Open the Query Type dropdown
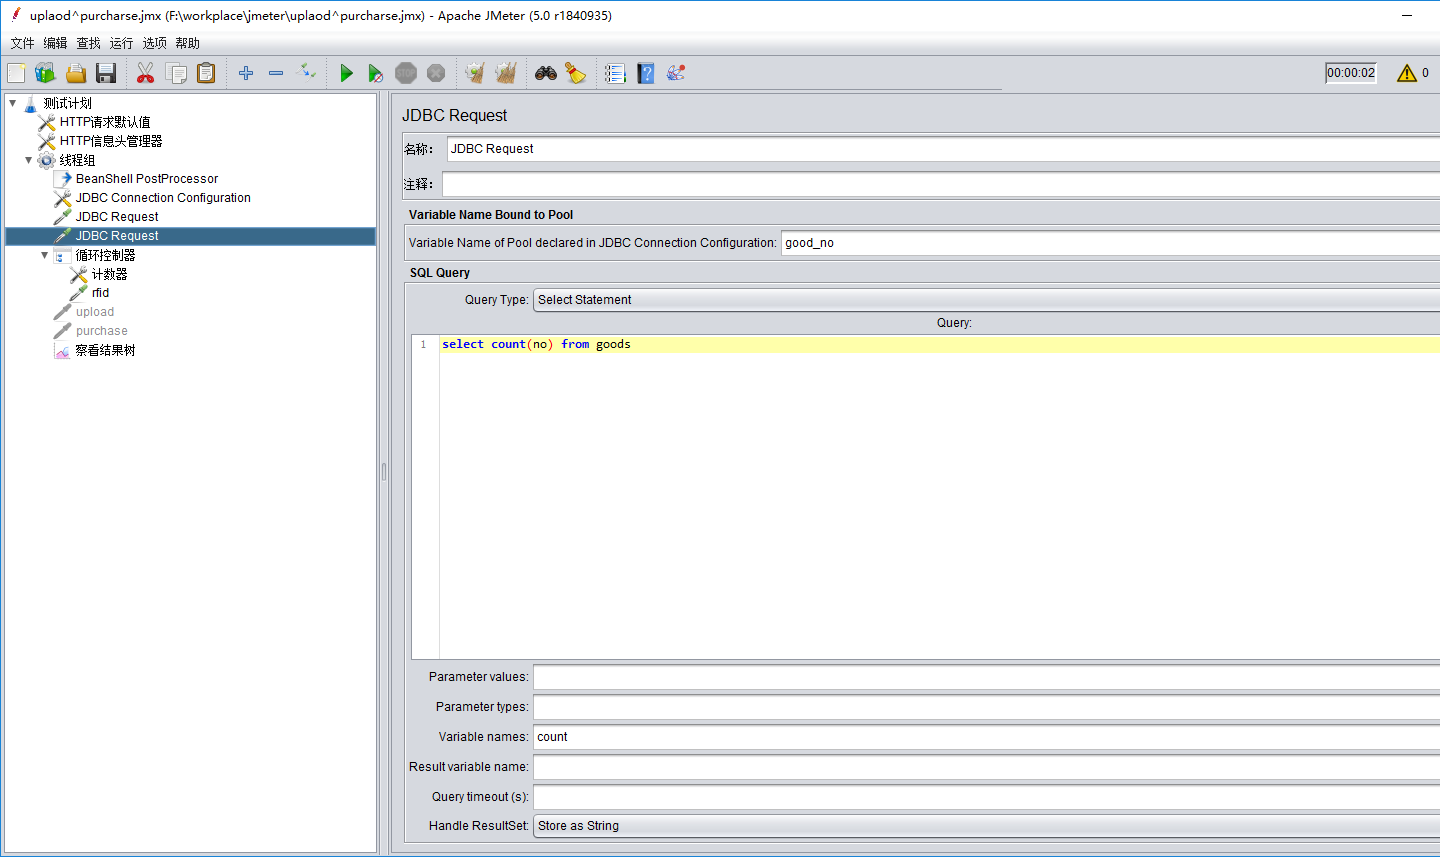Screen dimensions: 1440x857 (x=986, y=300)
